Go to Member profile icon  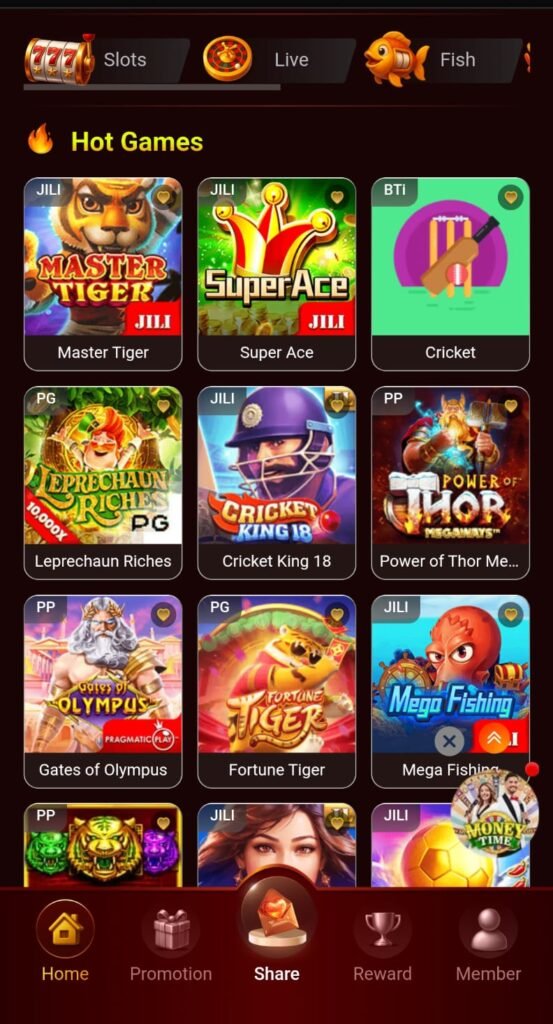(488, 929)
